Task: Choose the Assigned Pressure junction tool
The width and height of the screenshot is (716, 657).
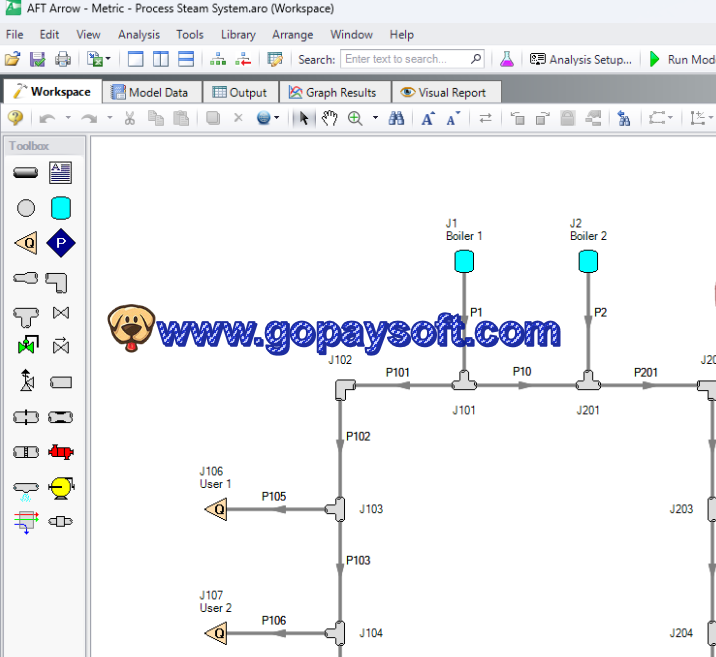Action: [x=61, y=243]
